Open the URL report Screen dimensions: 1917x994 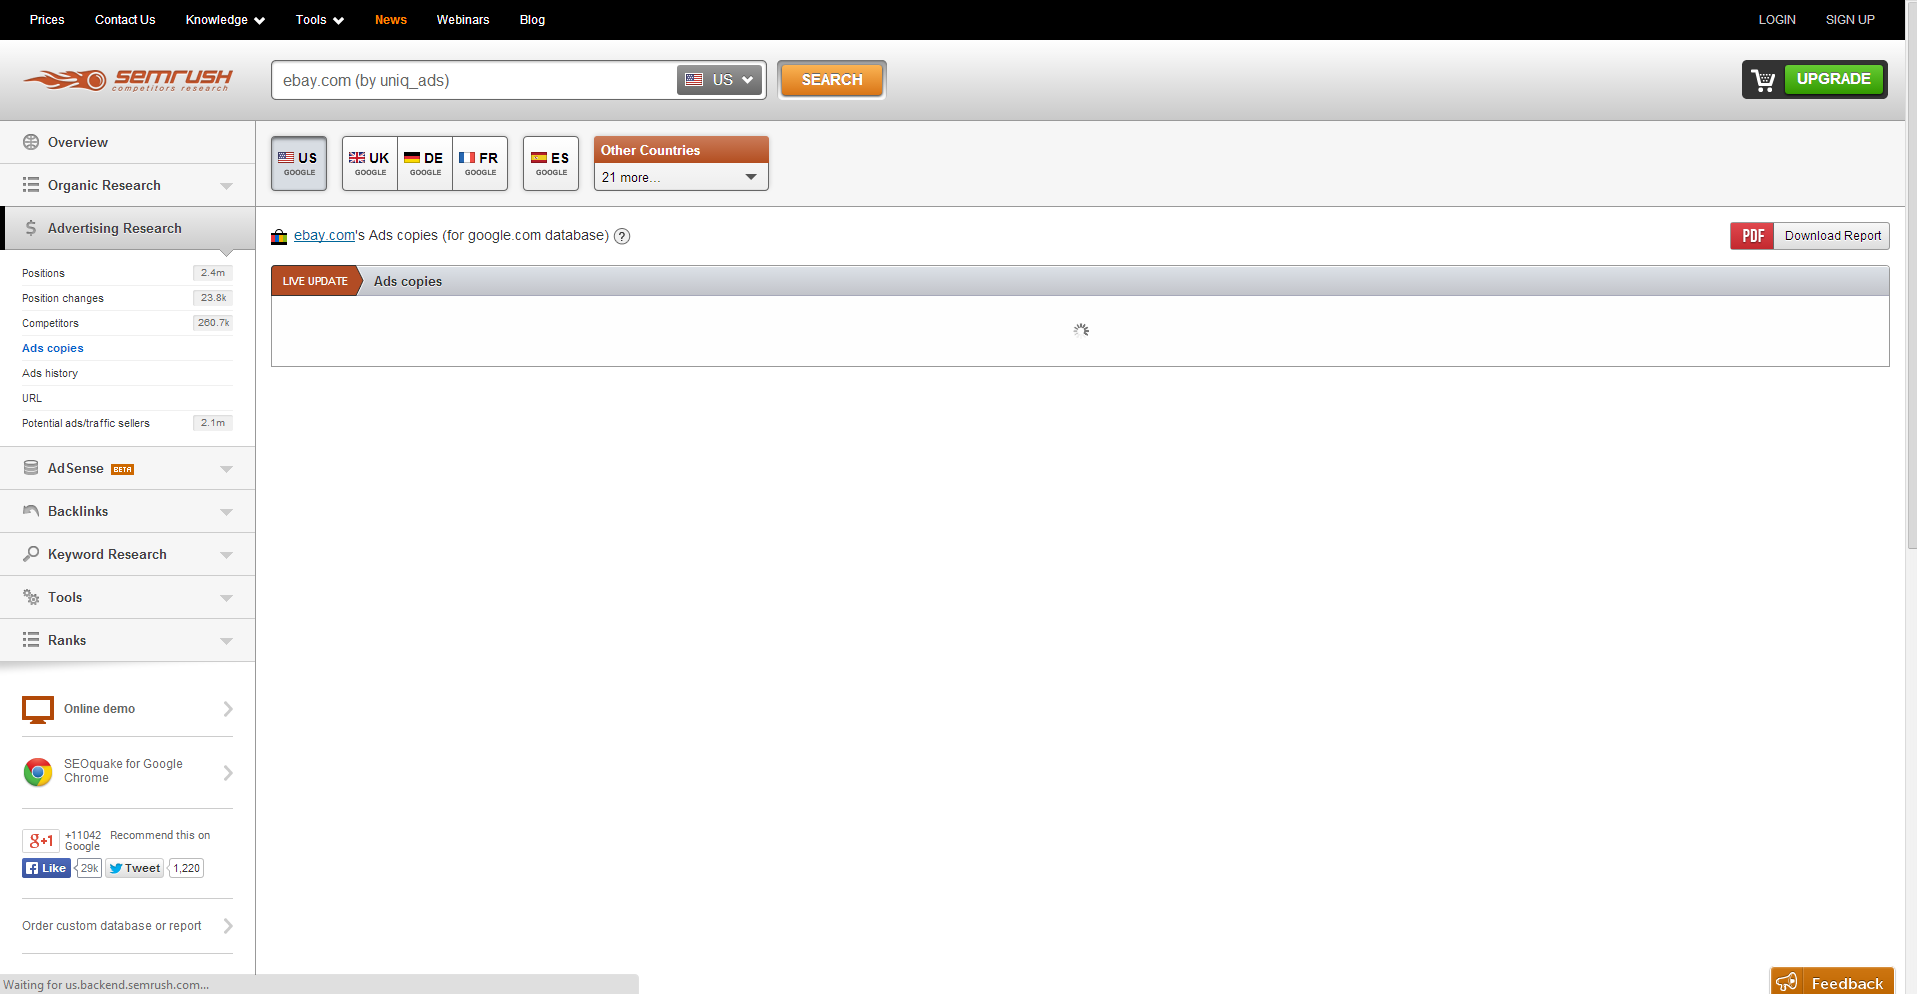[32, 398]
